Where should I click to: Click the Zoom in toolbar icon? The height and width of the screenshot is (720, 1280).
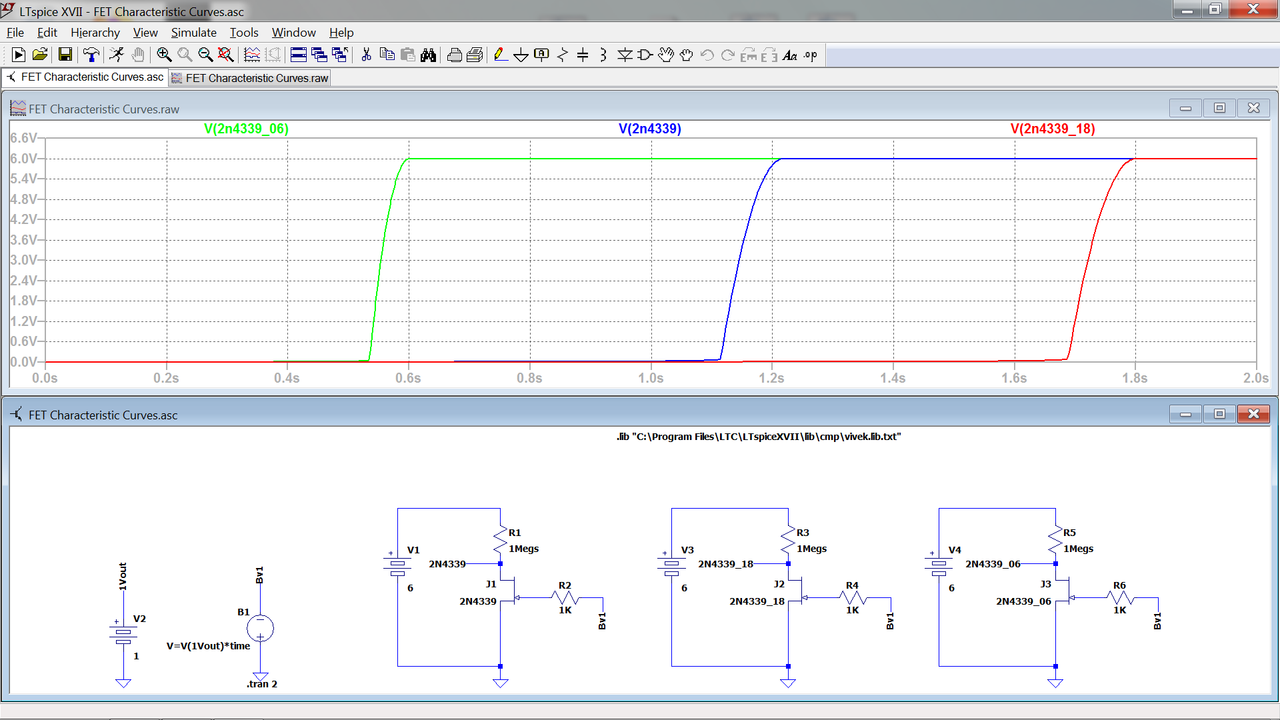point(164,55)
